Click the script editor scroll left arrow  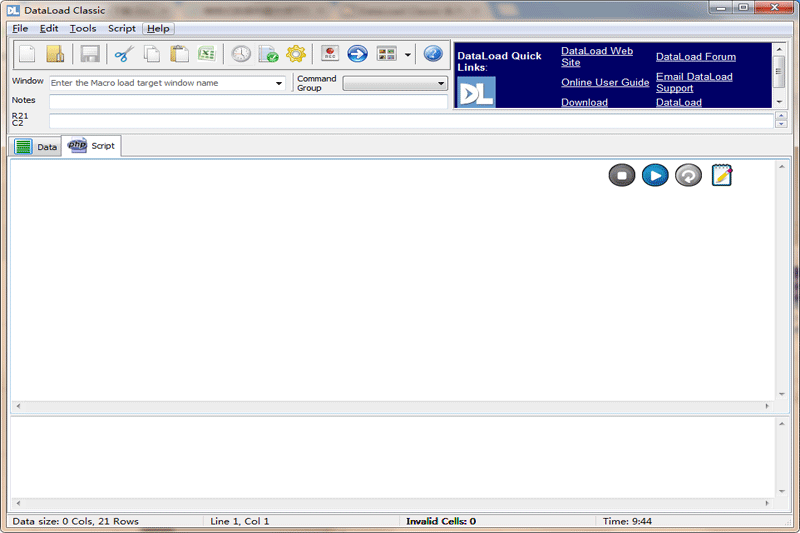(18, 406)
